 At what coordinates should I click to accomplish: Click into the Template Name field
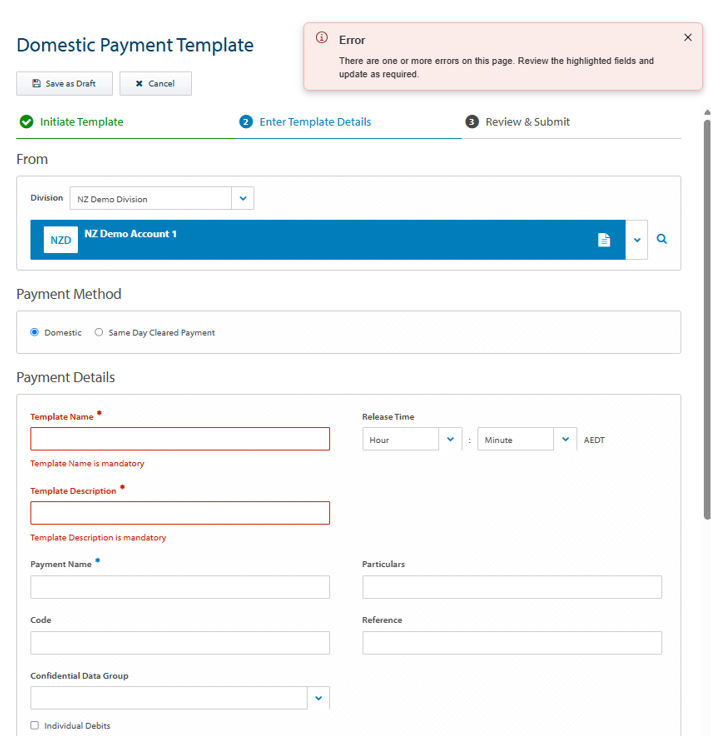pyautogui.click(x=180, y=439)
